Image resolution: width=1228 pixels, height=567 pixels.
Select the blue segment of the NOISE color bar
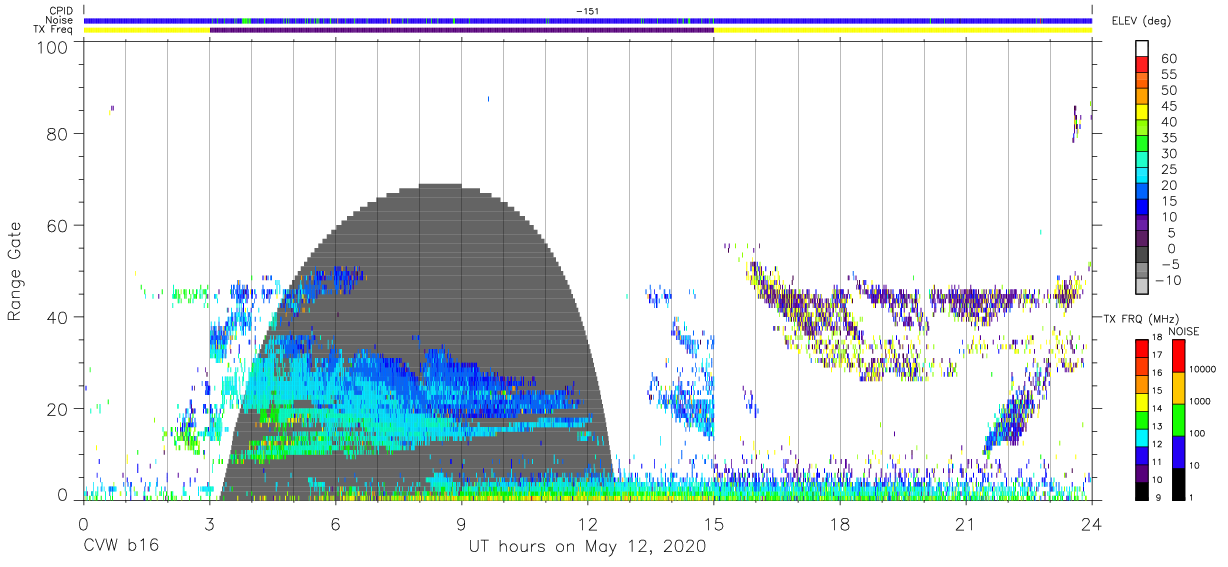coord(1178,451)
